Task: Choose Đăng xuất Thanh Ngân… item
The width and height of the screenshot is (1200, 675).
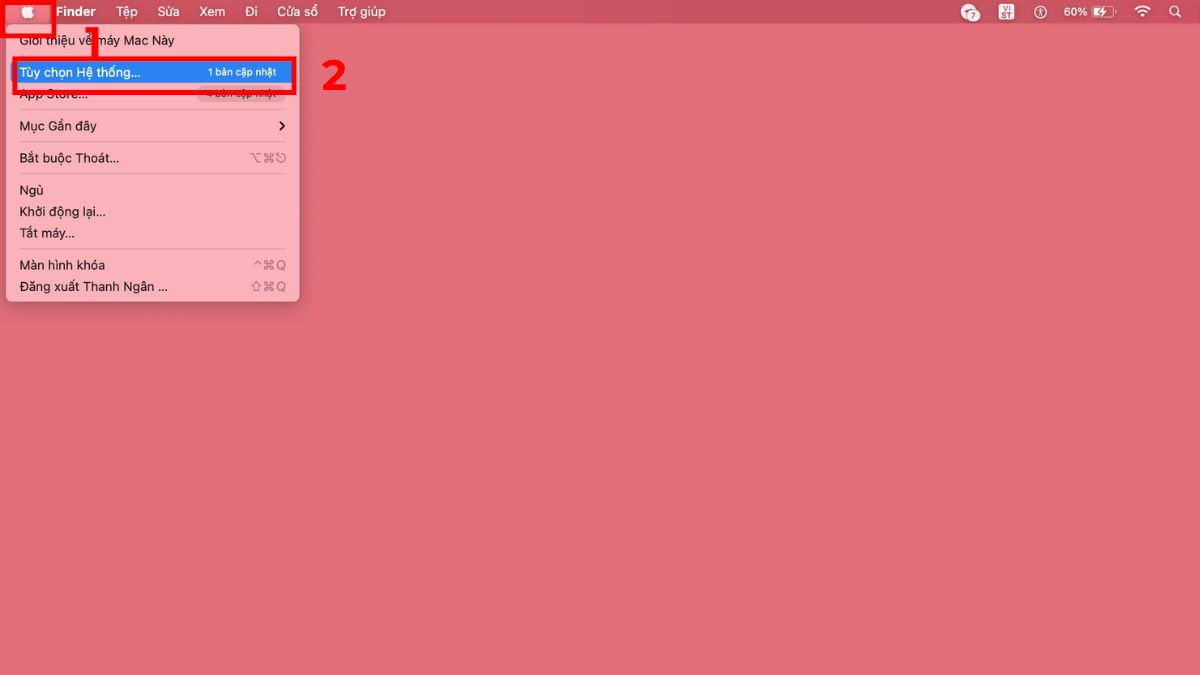Action: [x=152, y=287]
